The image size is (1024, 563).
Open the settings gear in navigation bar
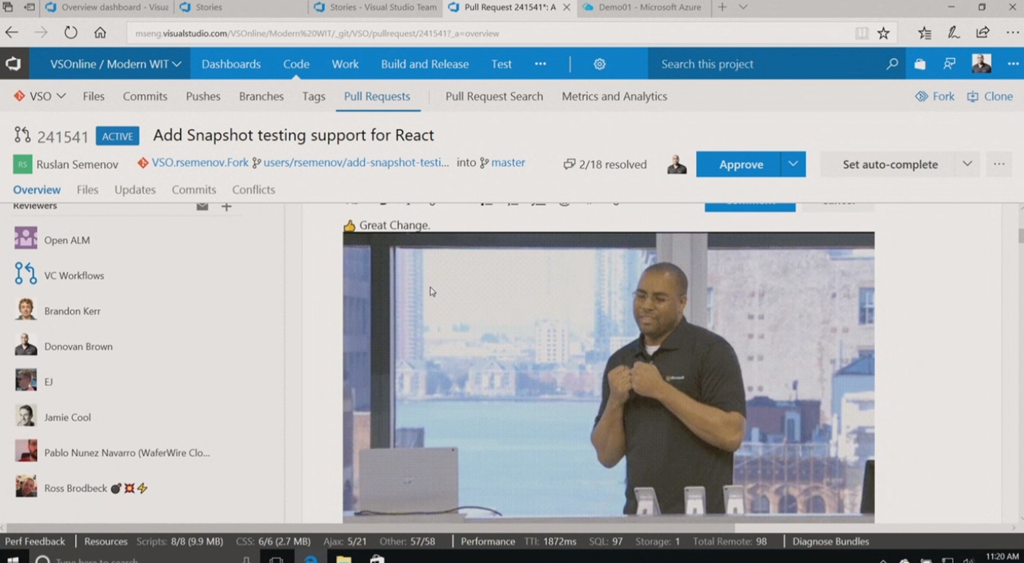point(599,64)
